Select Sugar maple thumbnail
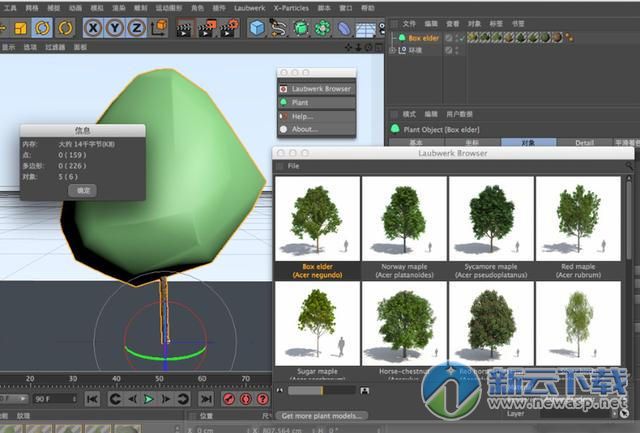The height and width of the screenshot is (433, 640). point(318,323)
